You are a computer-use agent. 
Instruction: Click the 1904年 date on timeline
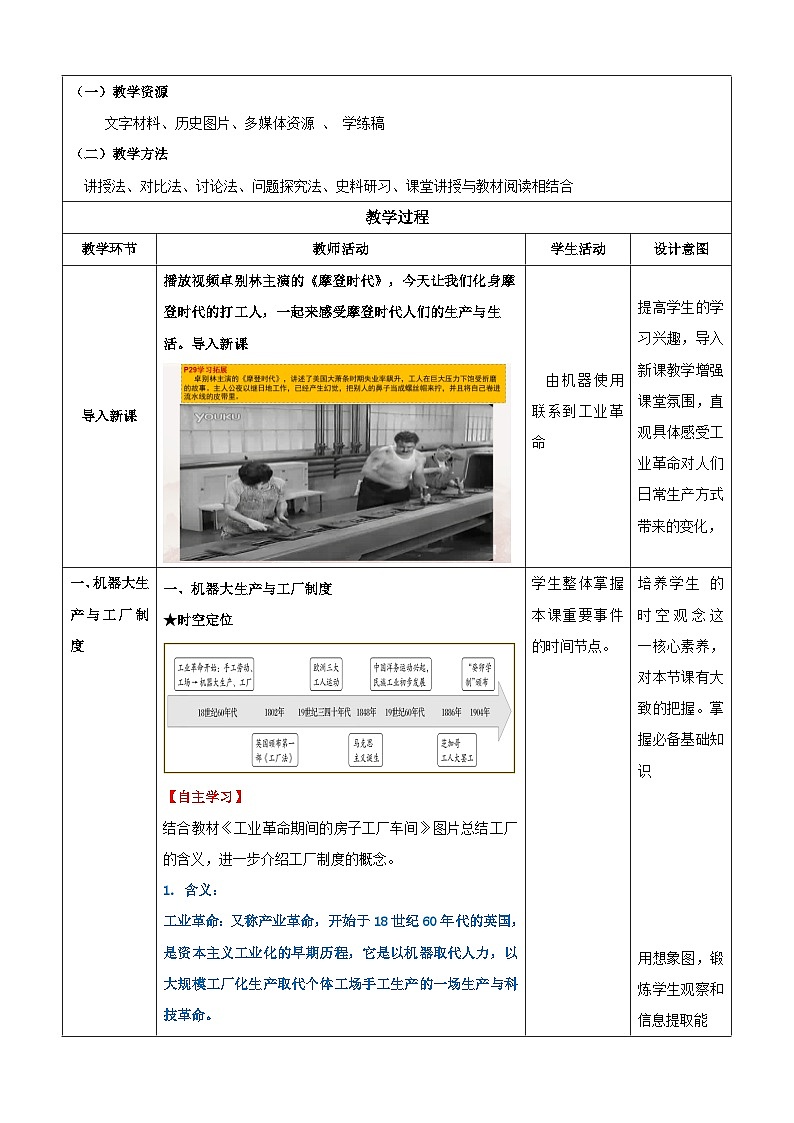tap(480, 713)
